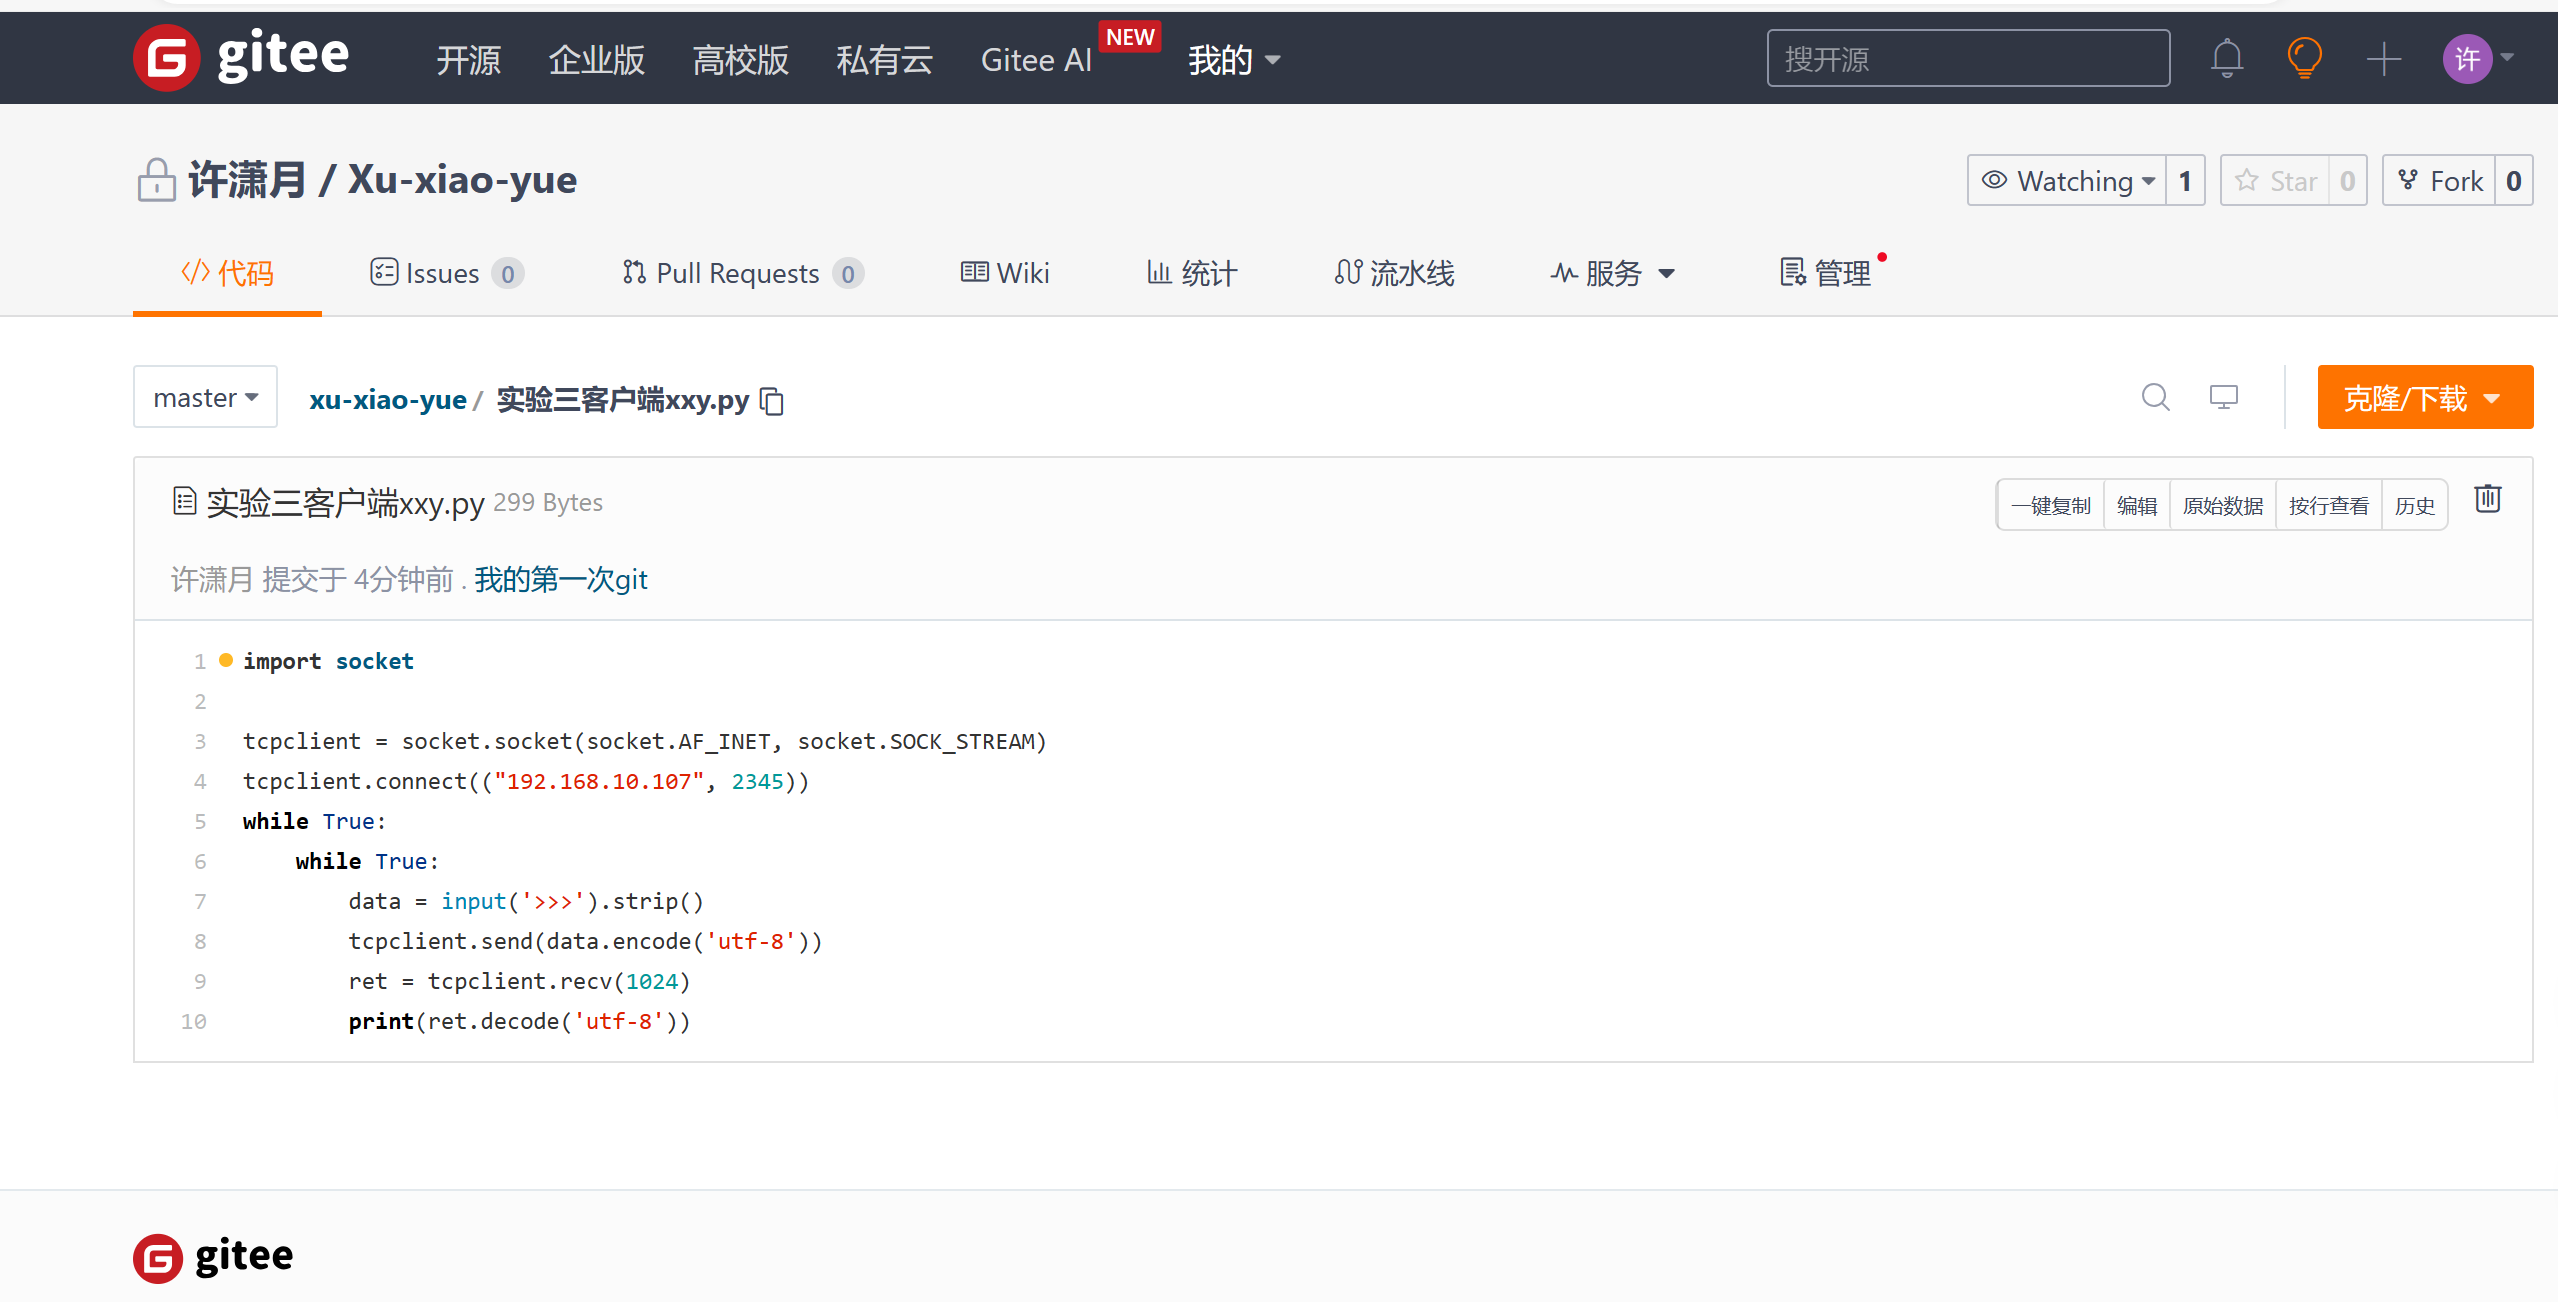The height and width of the screenshot is (1302, 2558).
Task: Fork this repository
Action: pos(2440,181)
